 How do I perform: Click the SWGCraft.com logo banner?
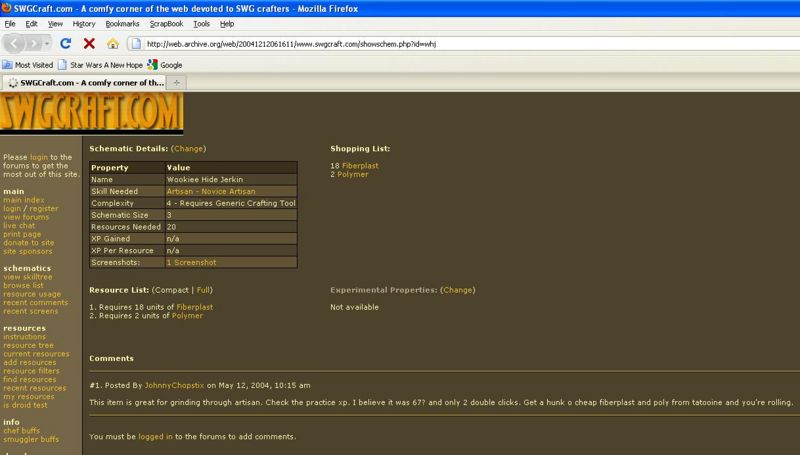[x=92, y=111]
